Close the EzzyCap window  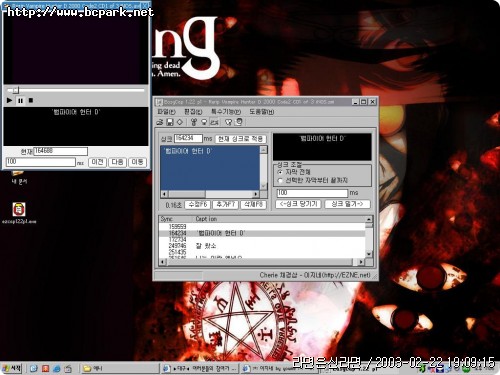click(x=373, y=102)
